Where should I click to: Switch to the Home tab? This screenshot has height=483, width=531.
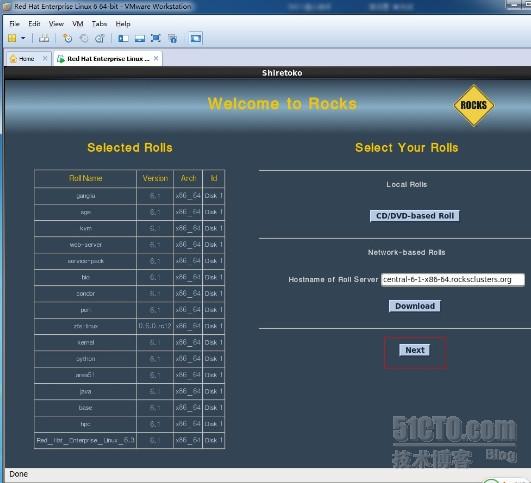pos(29,59)
